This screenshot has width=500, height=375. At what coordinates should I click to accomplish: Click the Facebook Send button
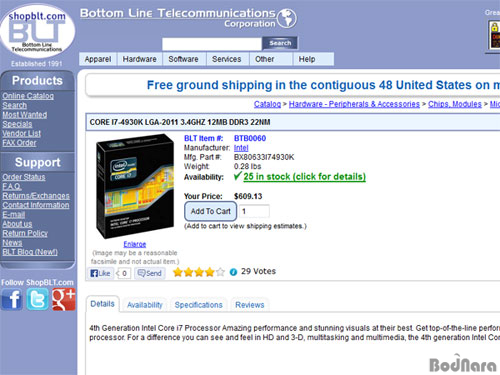150,273
